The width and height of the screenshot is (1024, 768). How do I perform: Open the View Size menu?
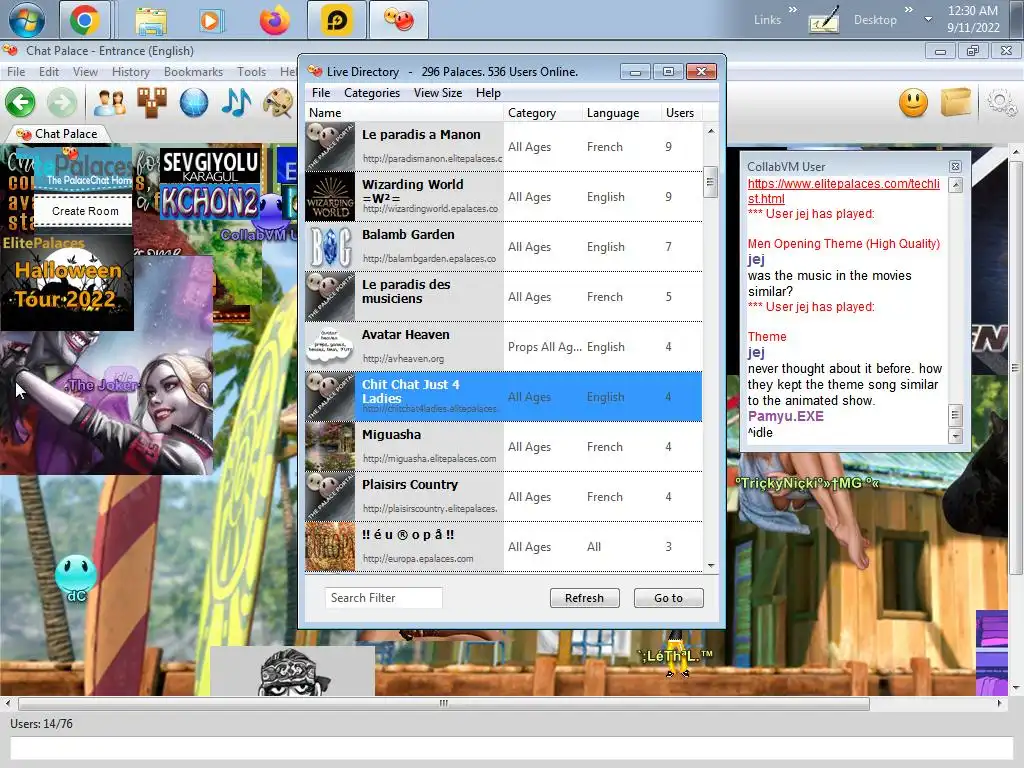tap(438, 93)
